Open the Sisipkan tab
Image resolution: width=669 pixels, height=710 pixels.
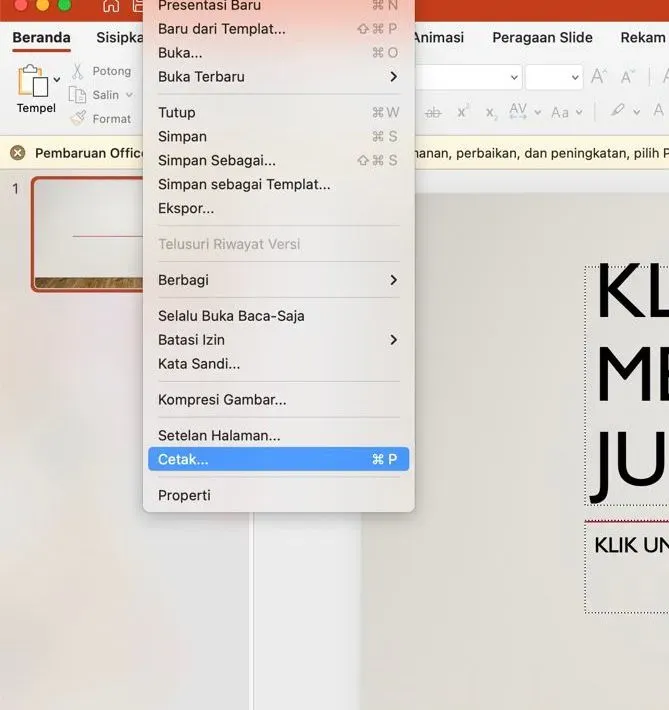coord(120,38)
